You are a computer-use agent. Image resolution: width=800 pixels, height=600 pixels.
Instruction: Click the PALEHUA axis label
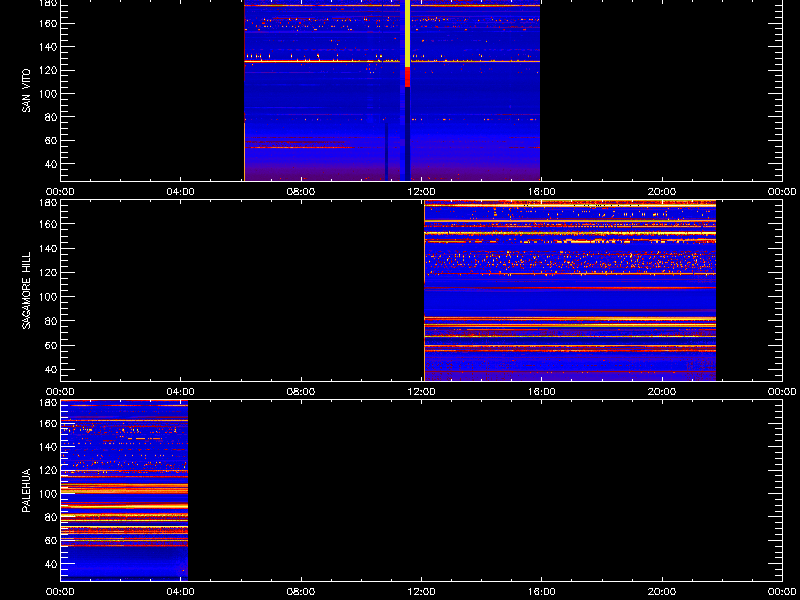(x=26, y=490)
